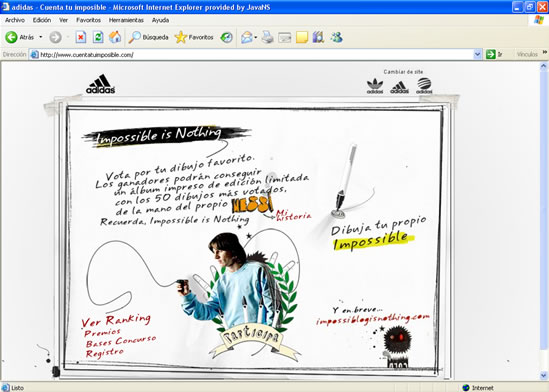Click the MESSI graffiti text
549x392 pixels.
(252, 205)
